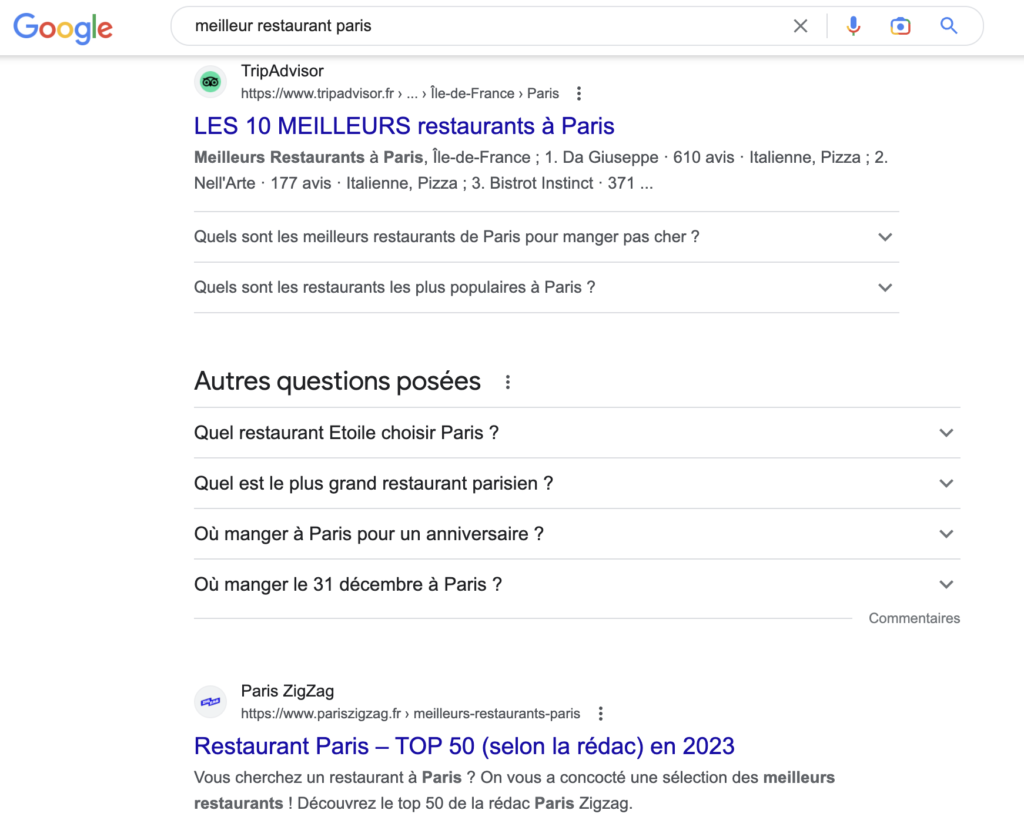Click the Google logo

click(63, 27)
